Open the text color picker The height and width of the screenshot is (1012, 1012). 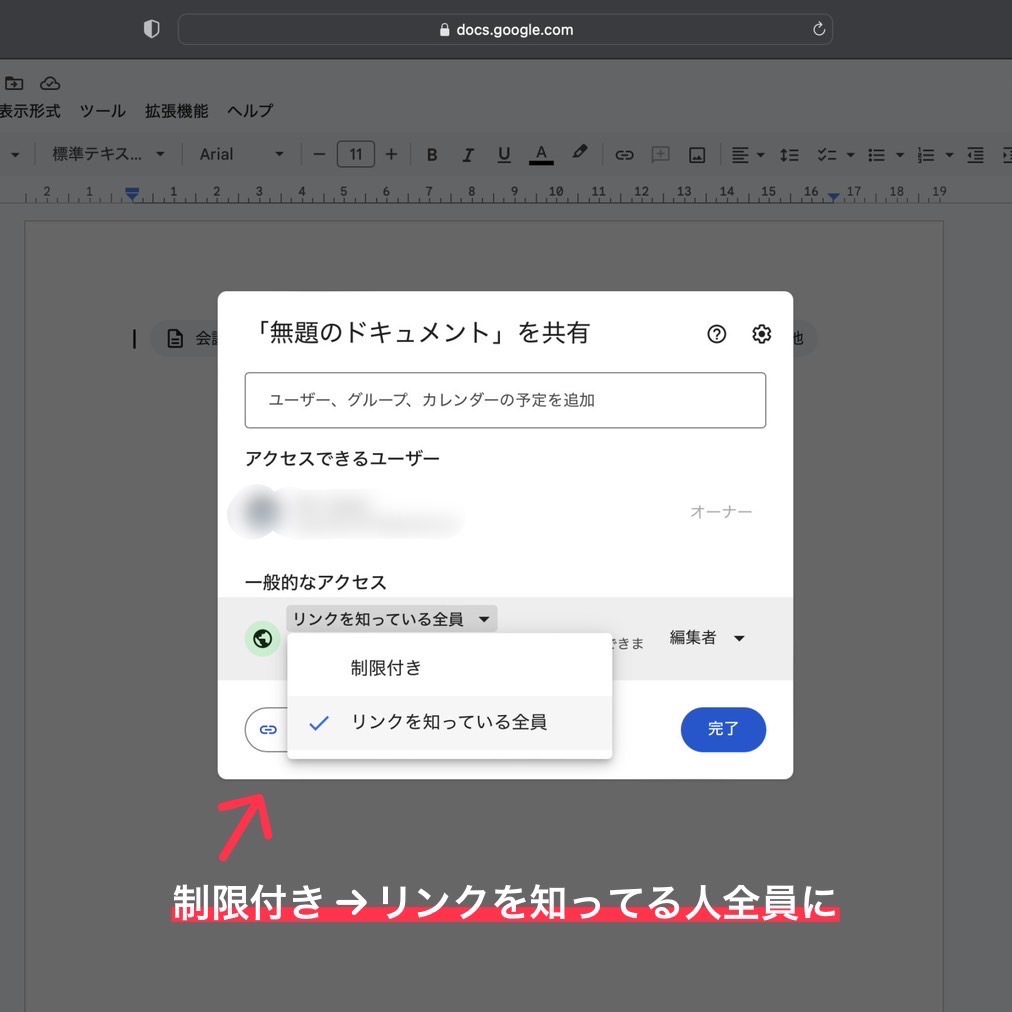tap(541, 155)
